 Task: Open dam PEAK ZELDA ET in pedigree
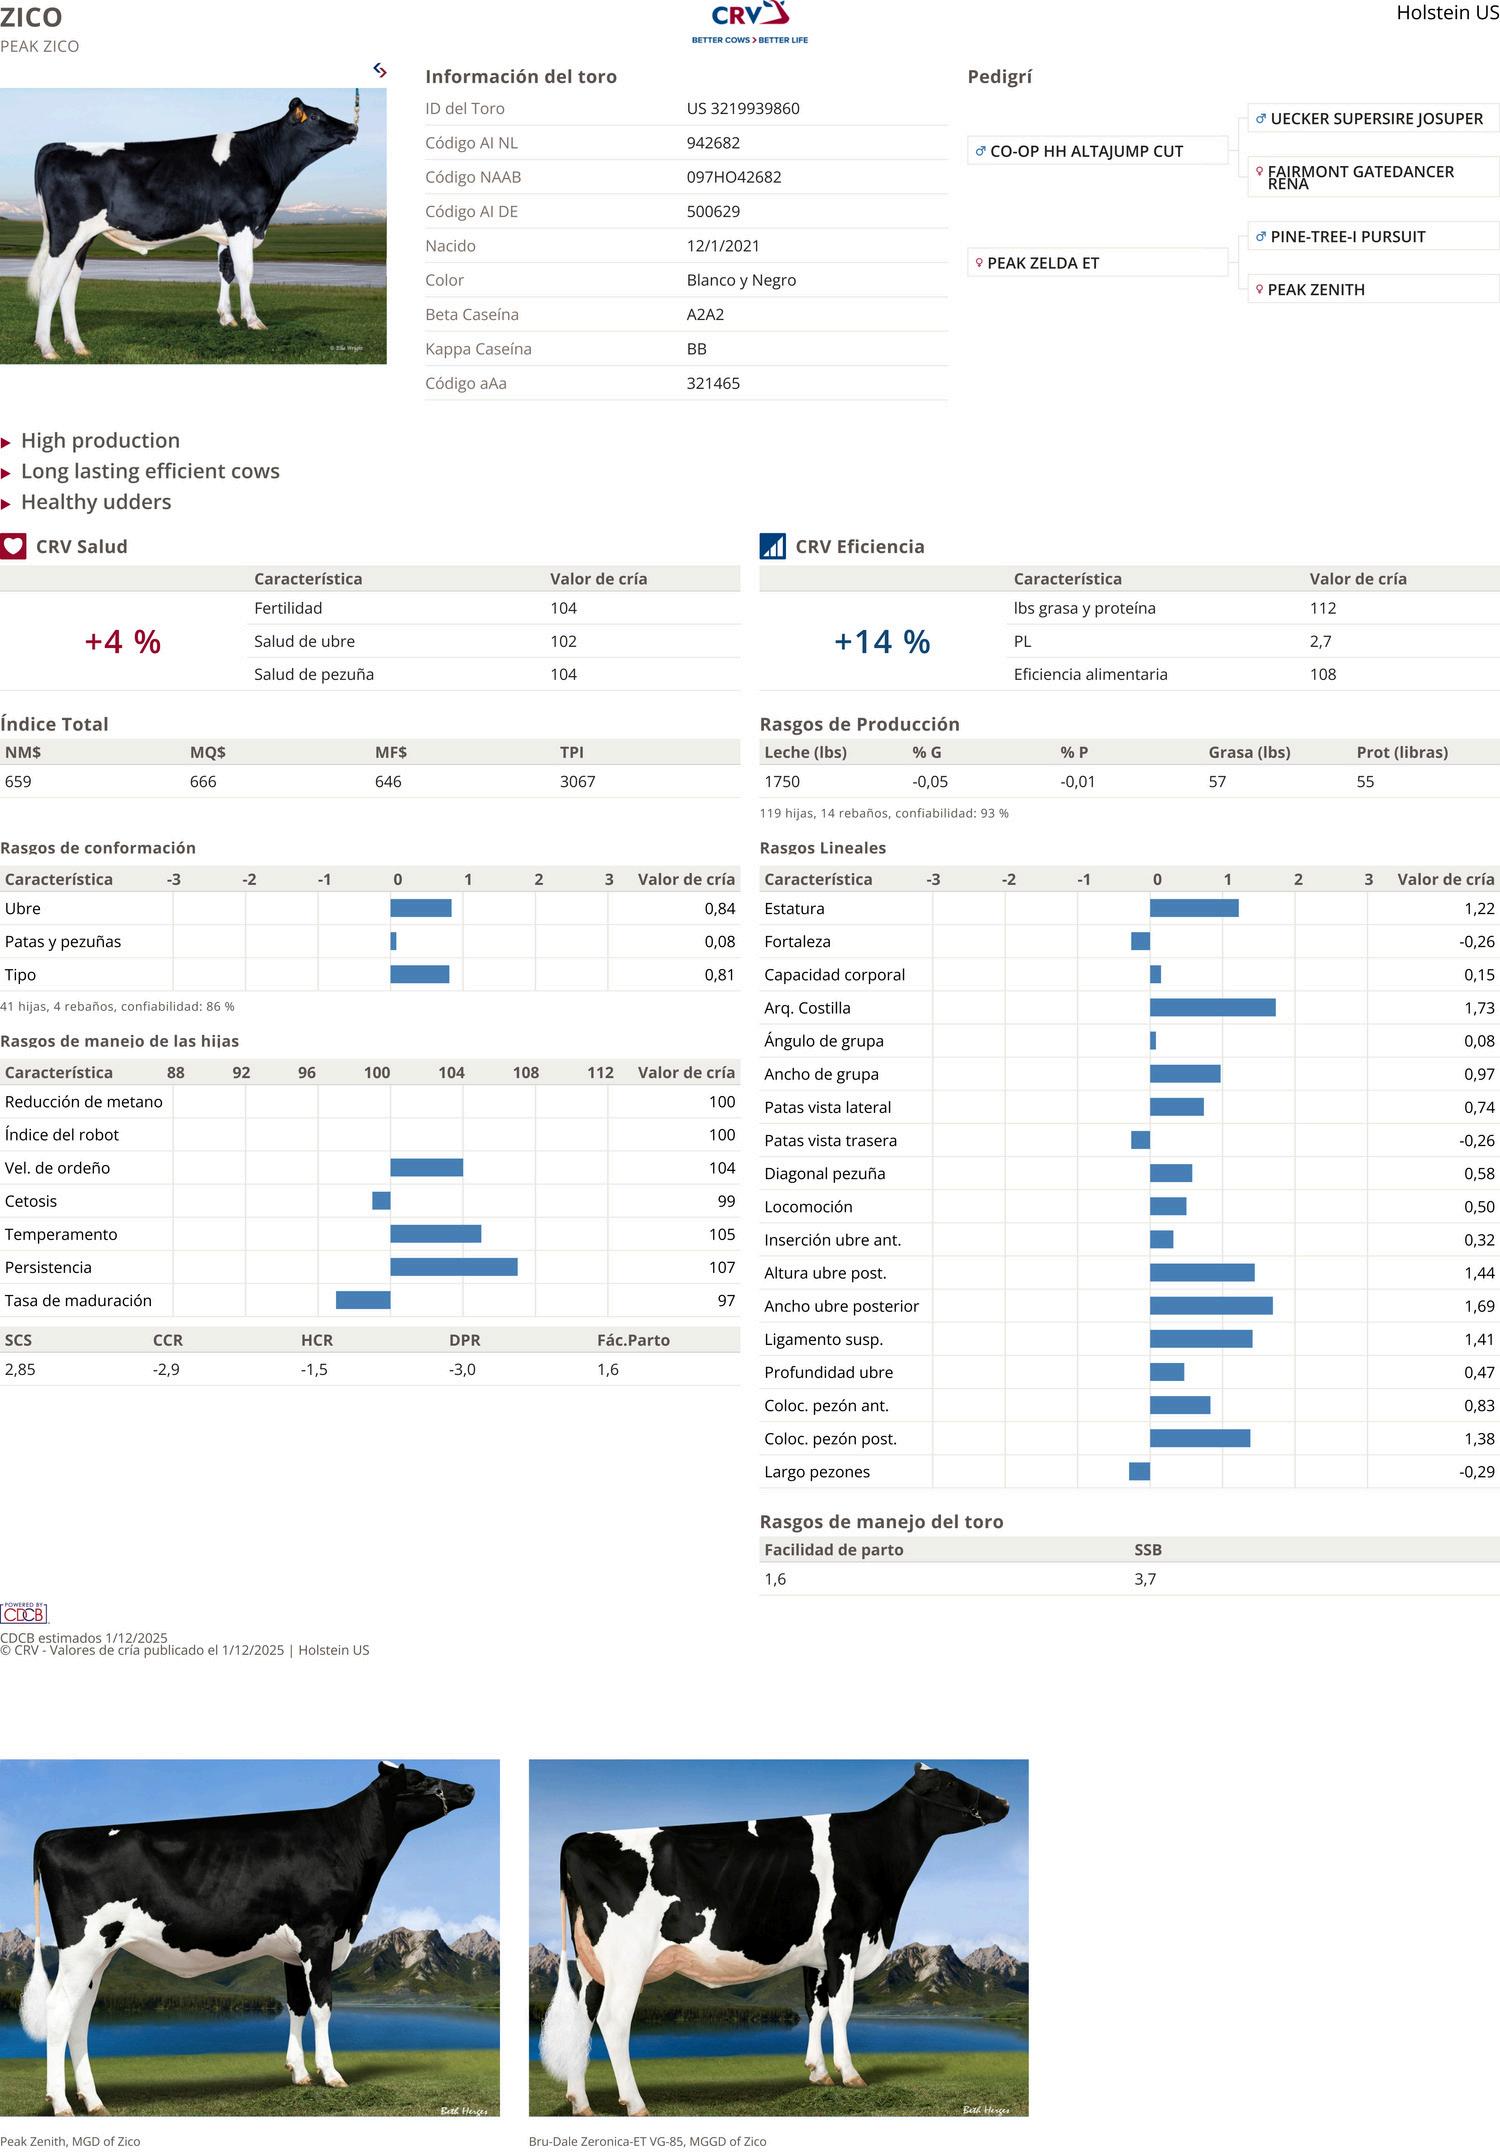pyautogui.click(x=1097, y=263)
